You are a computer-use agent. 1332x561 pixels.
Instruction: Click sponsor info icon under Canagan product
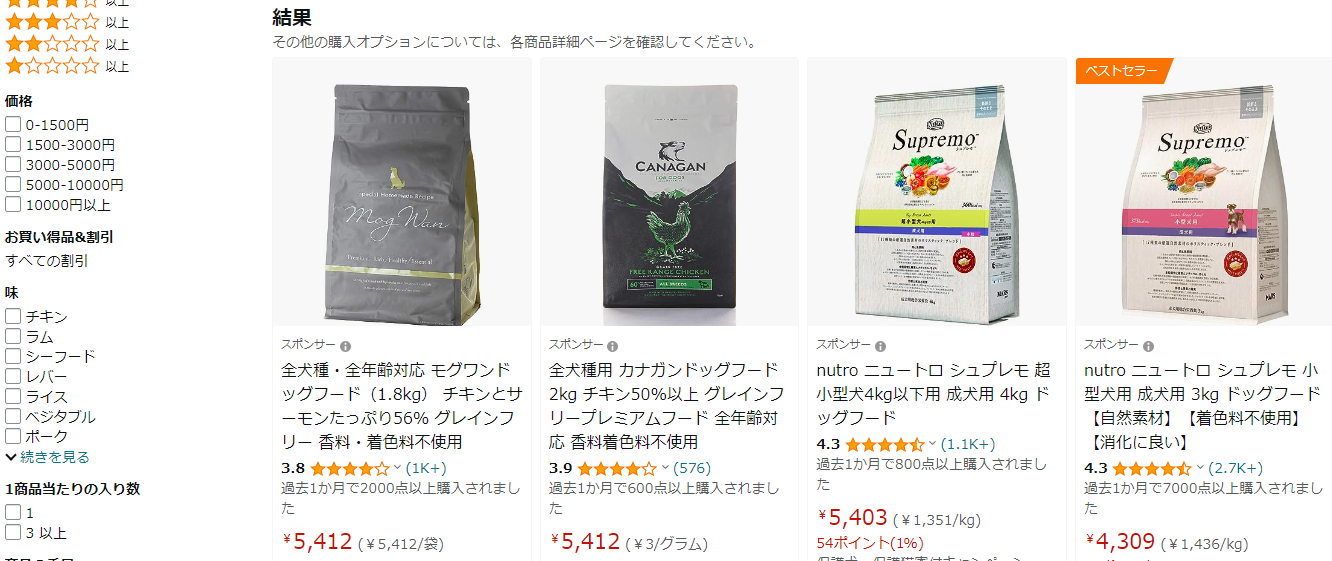pos(613,346)
